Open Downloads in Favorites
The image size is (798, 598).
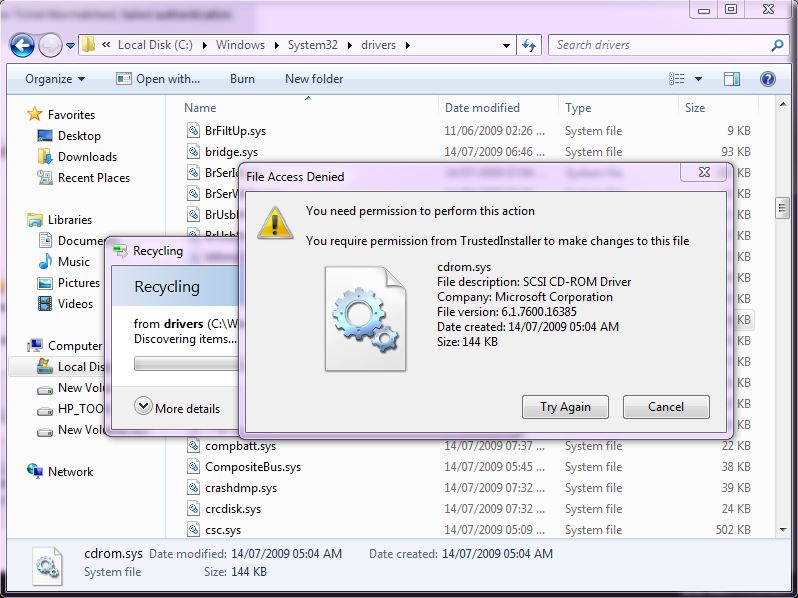click(87, 157)
